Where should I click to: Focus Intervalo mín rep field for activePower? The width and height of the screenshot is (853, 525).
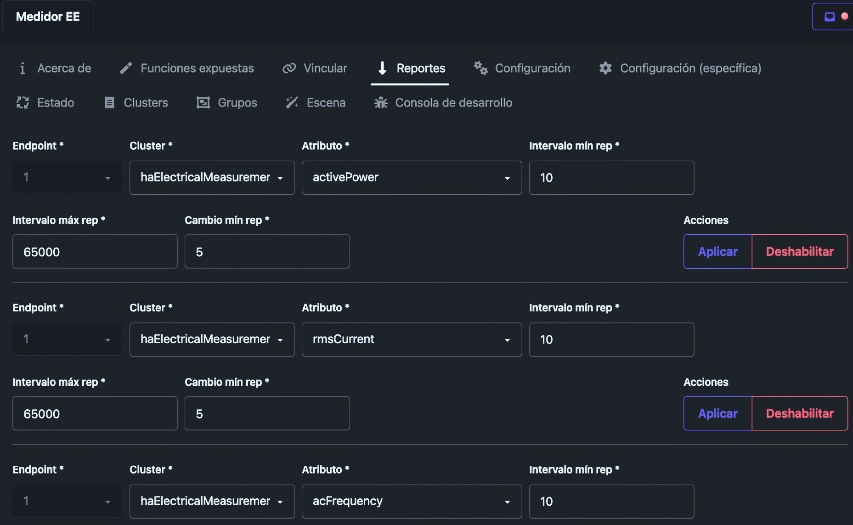[x=611, y=177]
